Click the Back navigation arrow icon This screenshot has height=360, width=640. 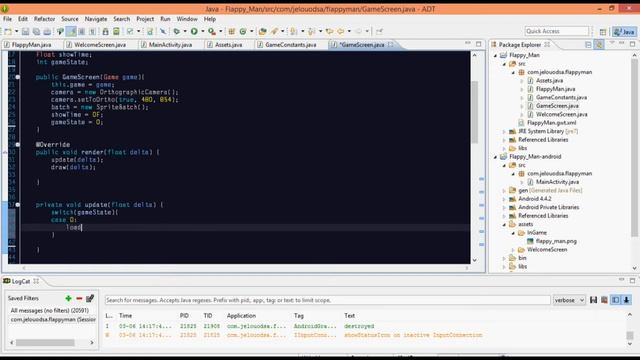pyautogui.click(x=340, y=31)
